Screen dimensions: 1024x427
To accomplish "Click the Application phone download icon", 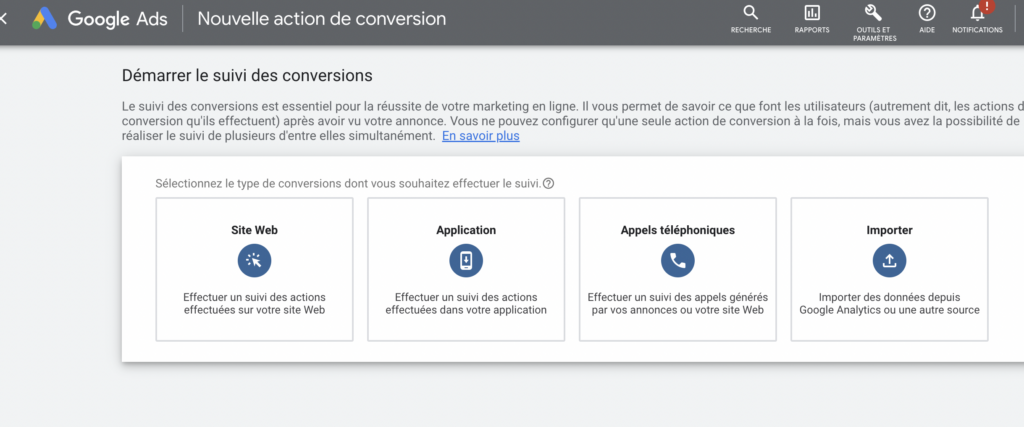I will point(466,261).
